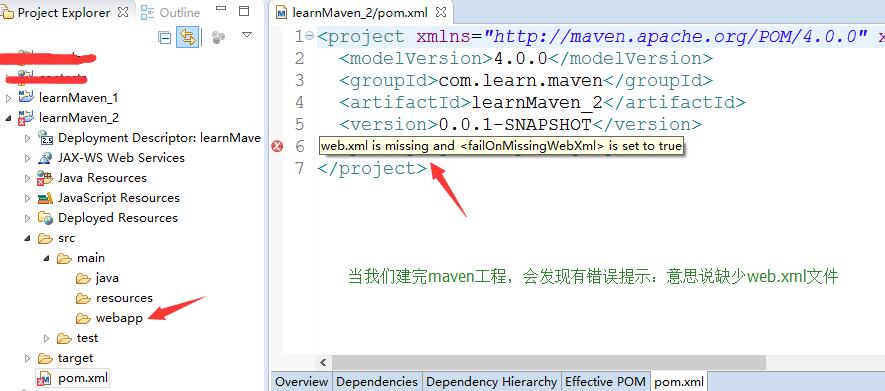Open the Dependencies tab

(x=376, y=381)
